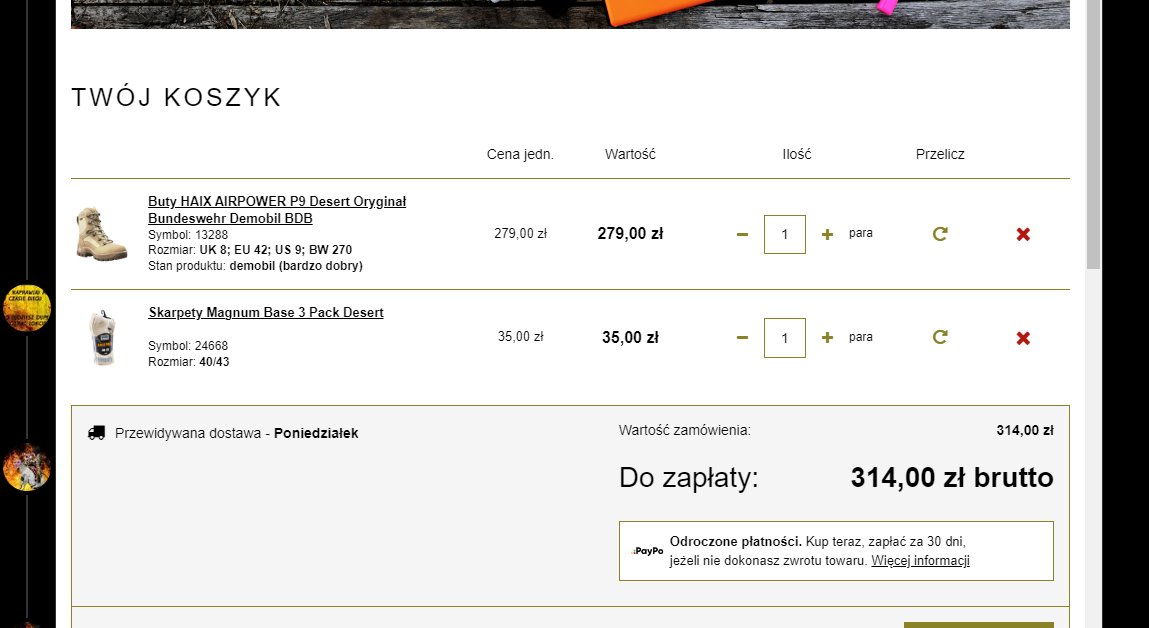
Task: Click the '314,00 zł brutto' total
Action: (x=952, y=478)
